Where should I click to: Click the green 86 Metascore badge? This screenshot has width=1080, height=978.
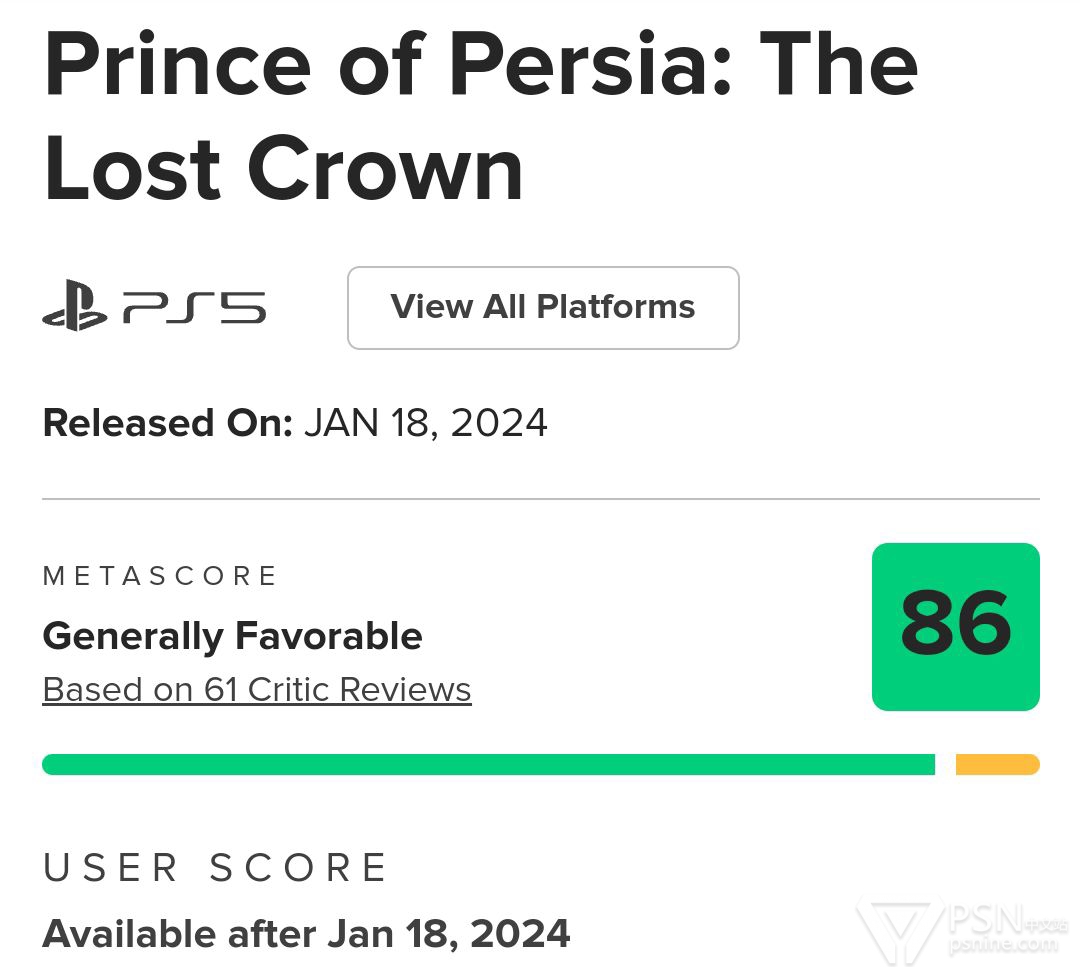point(955,626)
